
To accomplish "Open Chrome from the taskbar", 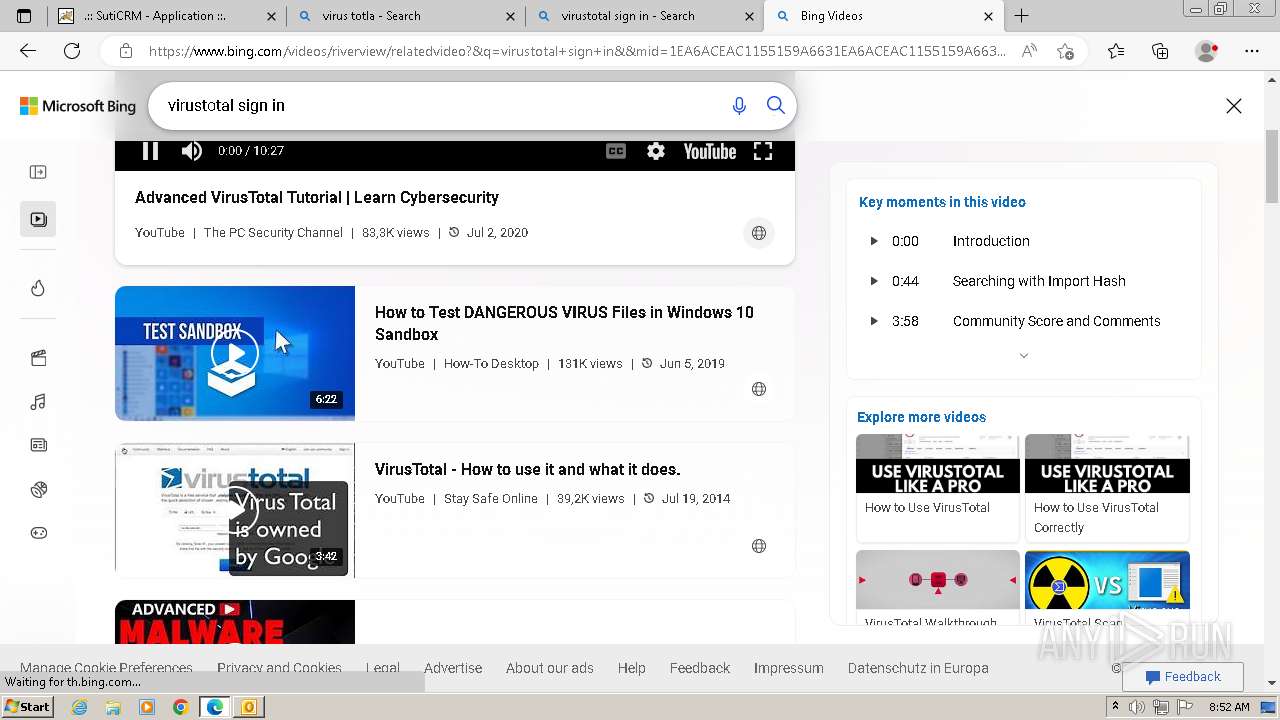I will pos(180,707).
